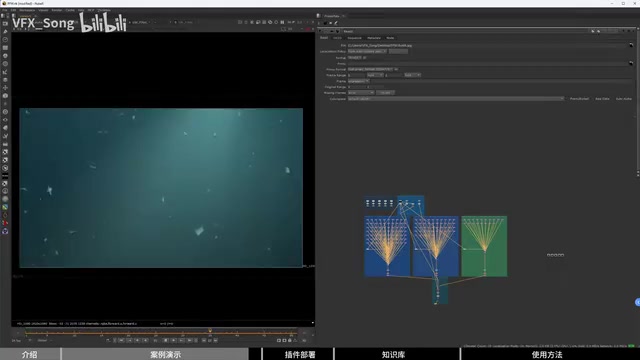
Task: Click the reload button next to Missing Frames
Action: tap(385, 93)
